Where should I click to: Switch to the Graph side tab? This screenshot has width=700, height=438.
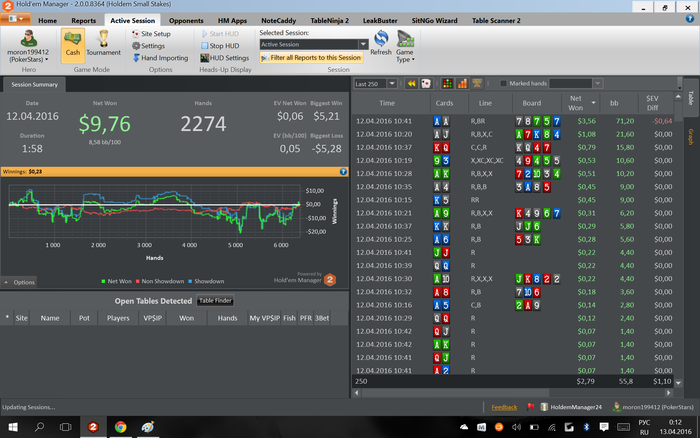tap(691, 137)
